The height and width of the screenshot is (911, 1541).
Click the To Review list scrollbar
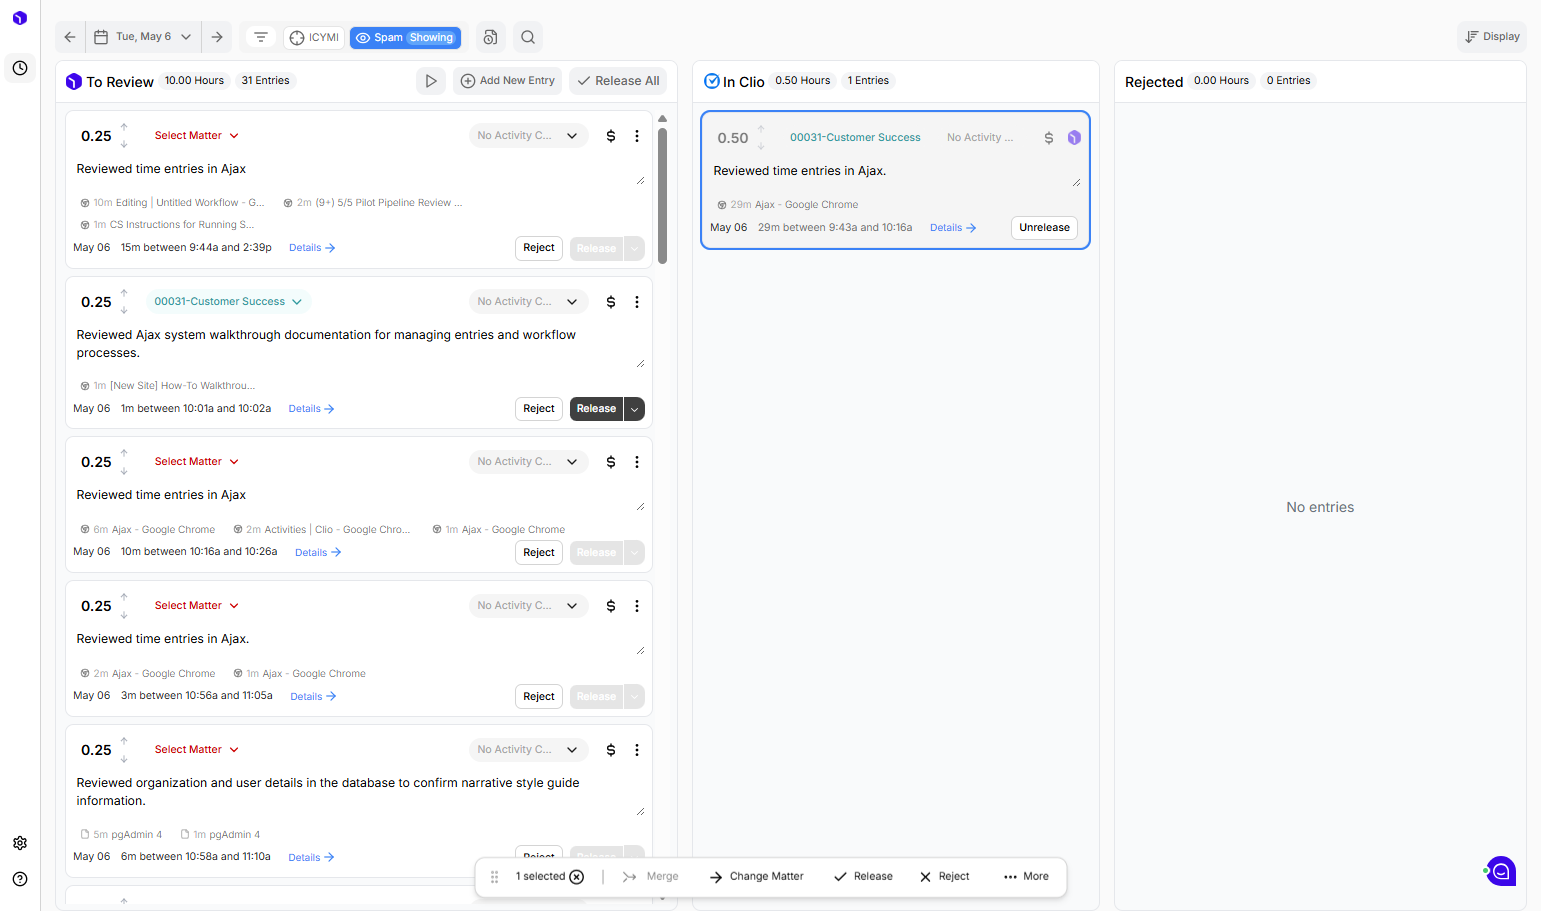662,195
